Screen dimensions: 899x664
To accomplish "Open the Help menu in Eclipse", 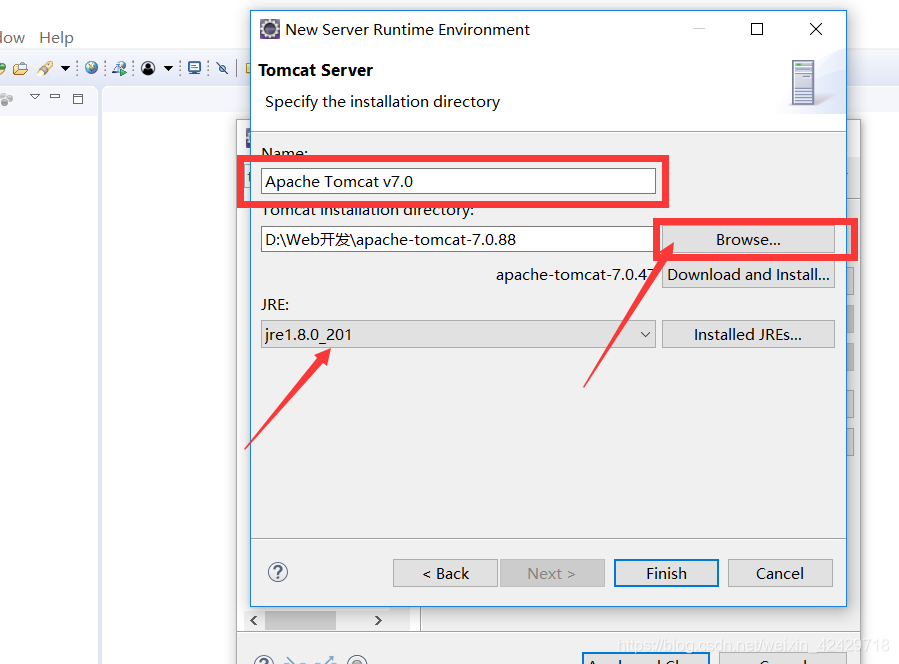I will [56, 38].
